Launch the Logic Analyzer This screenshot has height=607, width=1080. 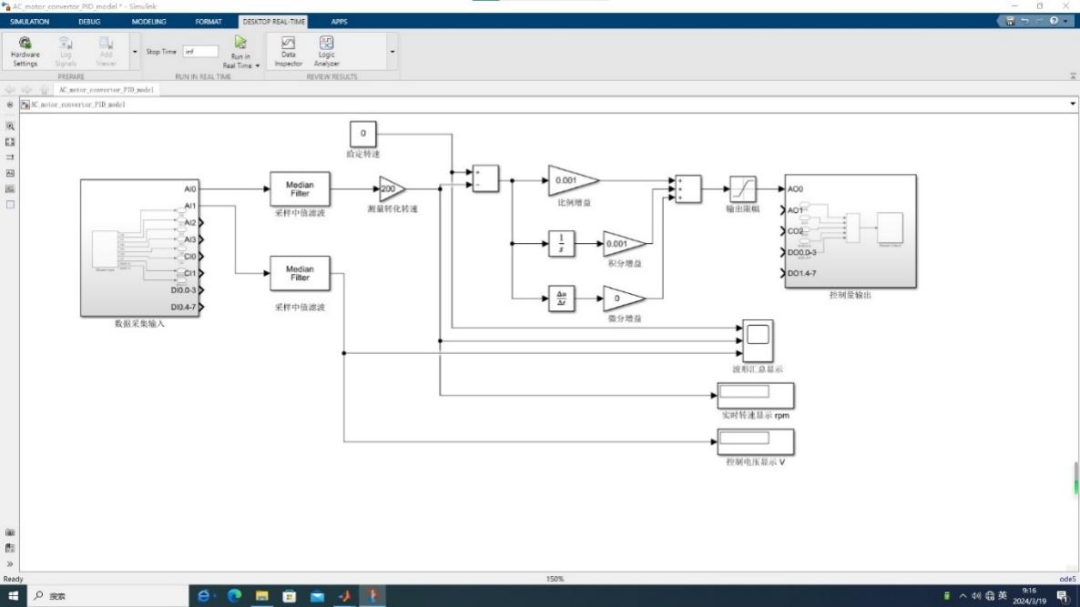click(x=326, y=52)
